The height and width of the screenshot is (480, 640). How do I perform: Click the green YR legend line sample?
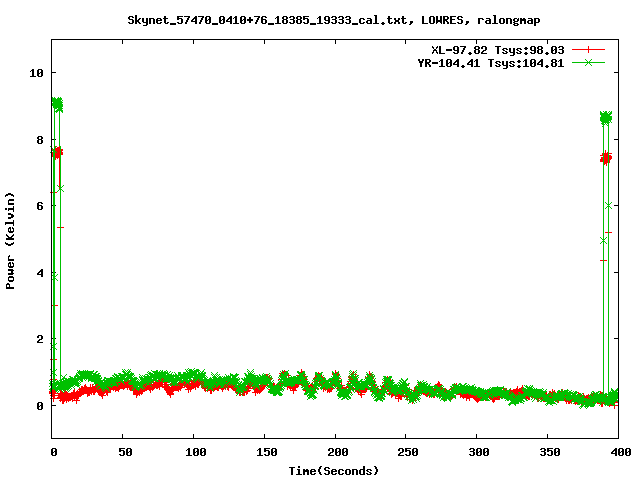588,63
